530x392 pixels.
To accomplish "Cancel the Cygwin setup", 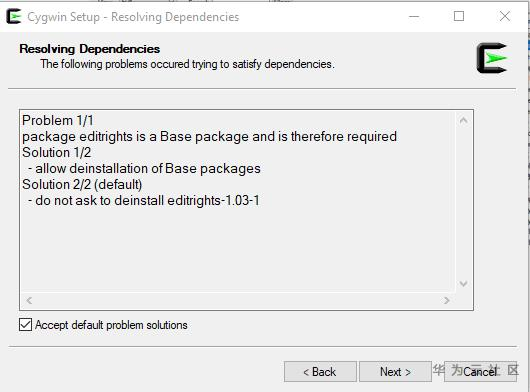I will tap(480, 372).
